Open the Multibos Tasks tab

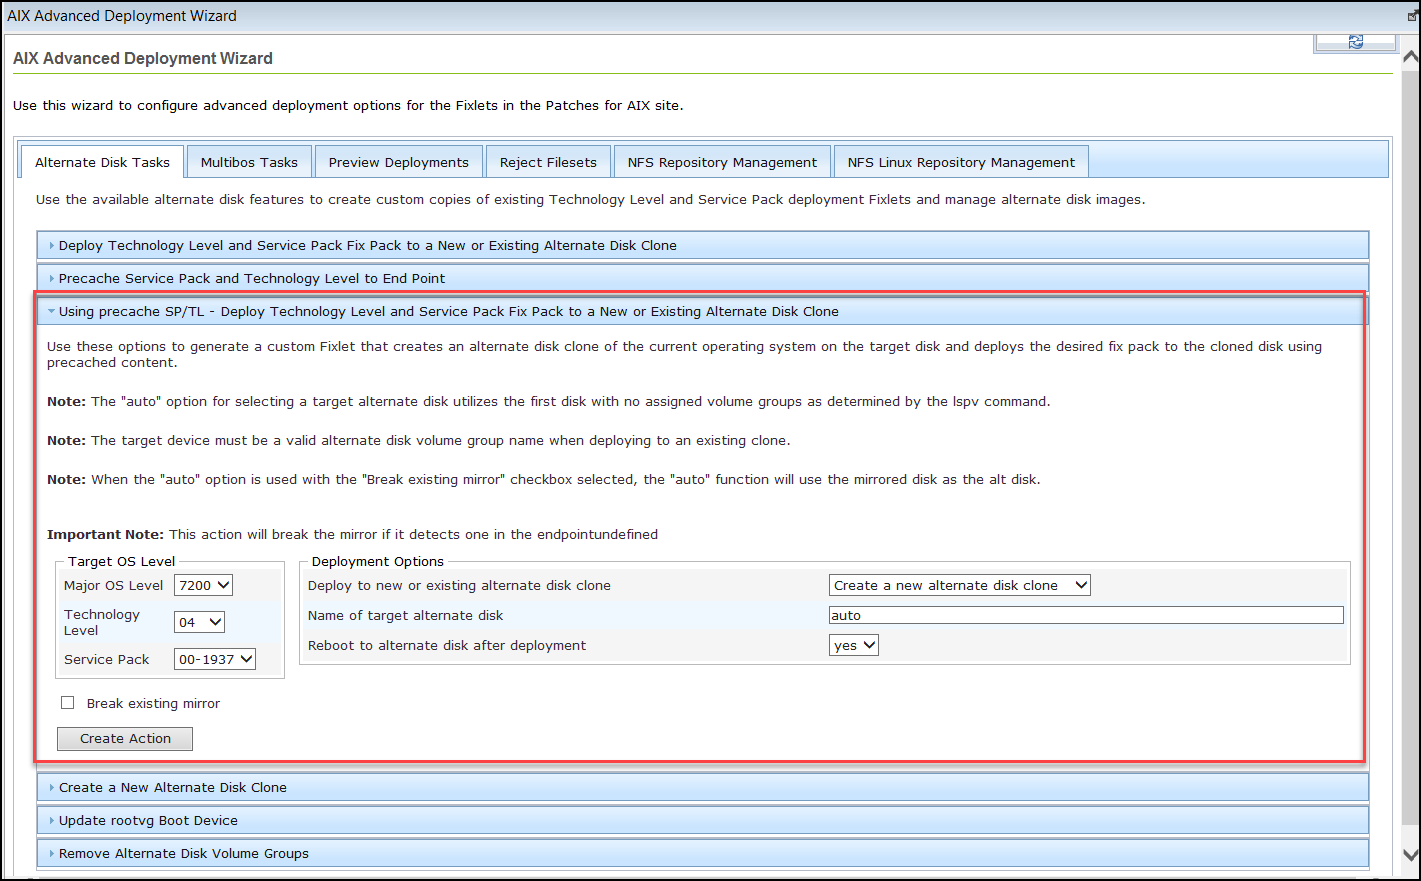249,162
